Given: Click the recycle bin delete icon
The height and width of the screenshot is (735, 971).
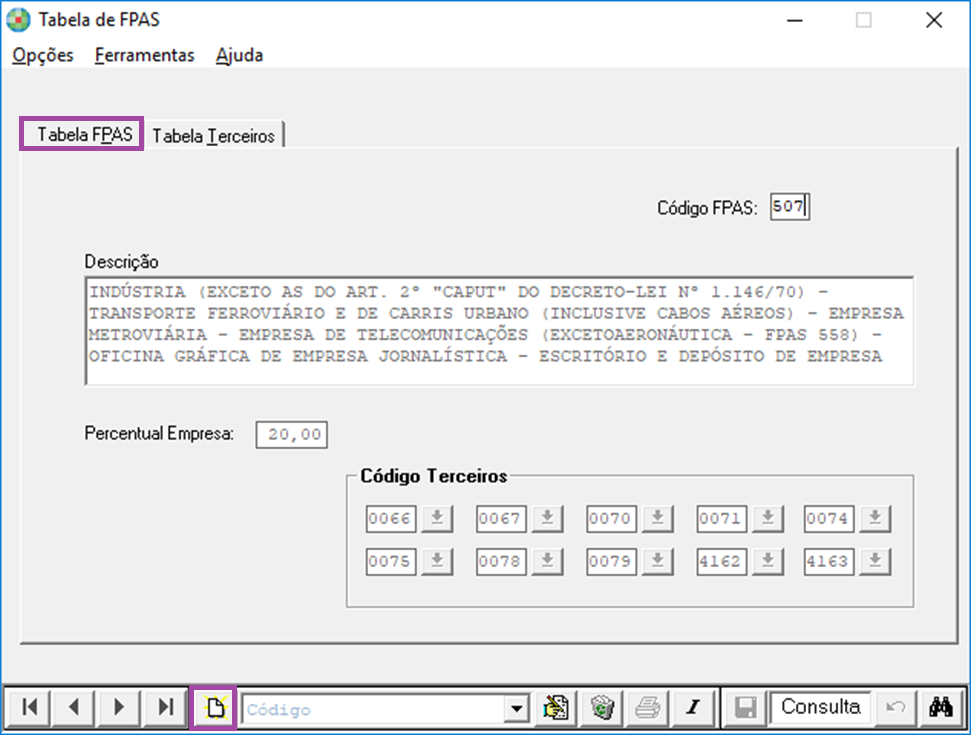Looking at the screenshot, I should pos(602,707).
